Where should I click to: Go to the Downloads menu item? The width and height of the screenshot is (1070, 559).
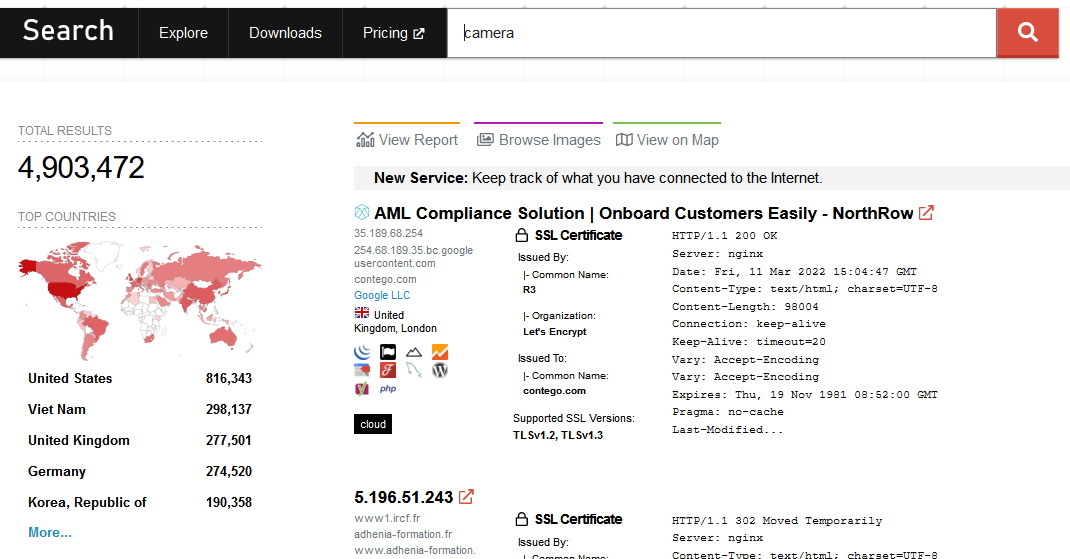(x=285, y=33)
